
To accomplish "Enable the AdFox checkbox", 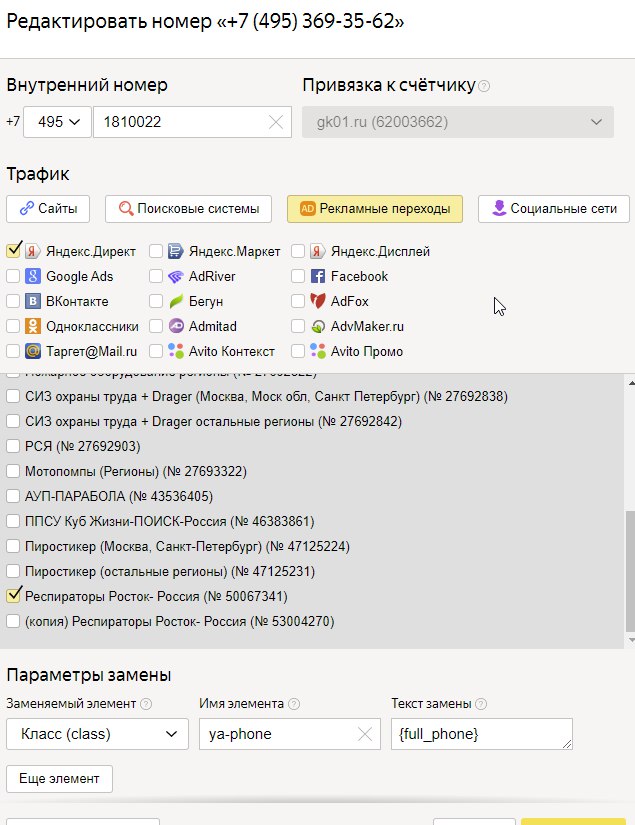I will [x=298, y=301].
